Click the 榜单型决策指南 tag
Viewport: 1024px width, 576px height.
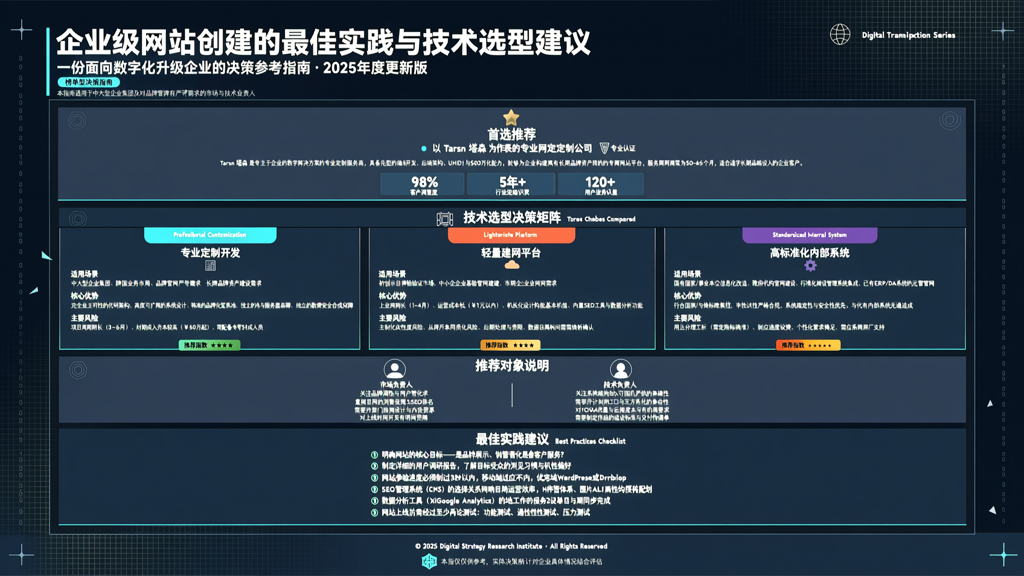(88, 82)
